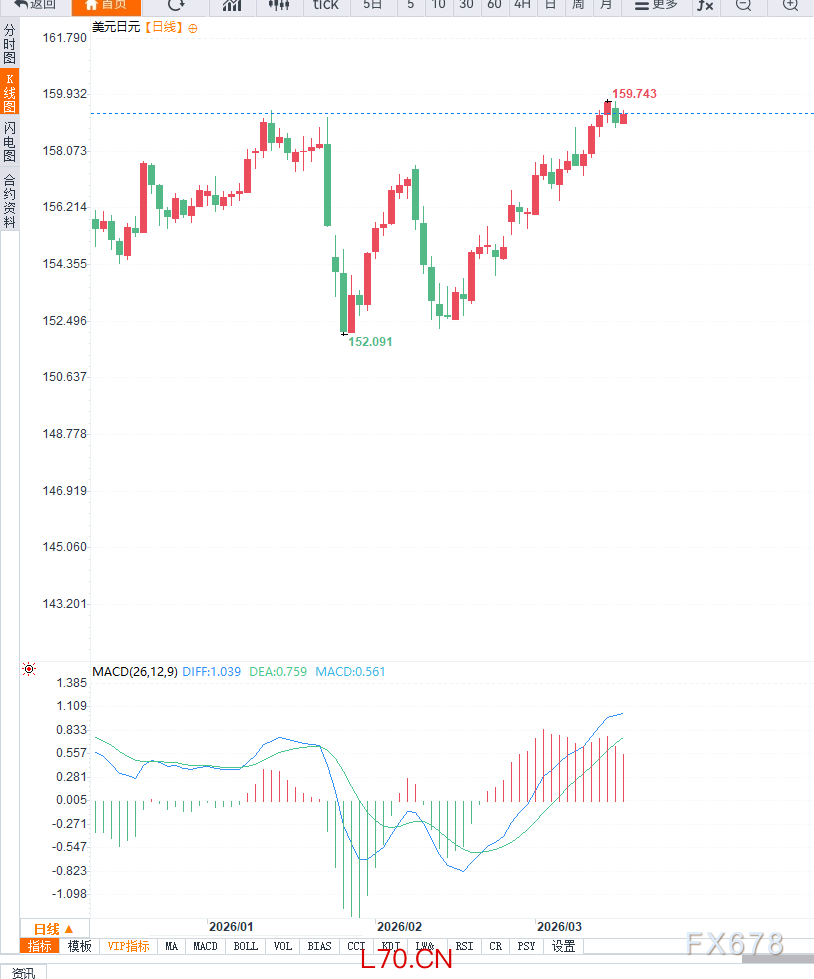Click the refresh icon in top toolbar
Screen dimensions: 814x979
[x=176, y=5]
